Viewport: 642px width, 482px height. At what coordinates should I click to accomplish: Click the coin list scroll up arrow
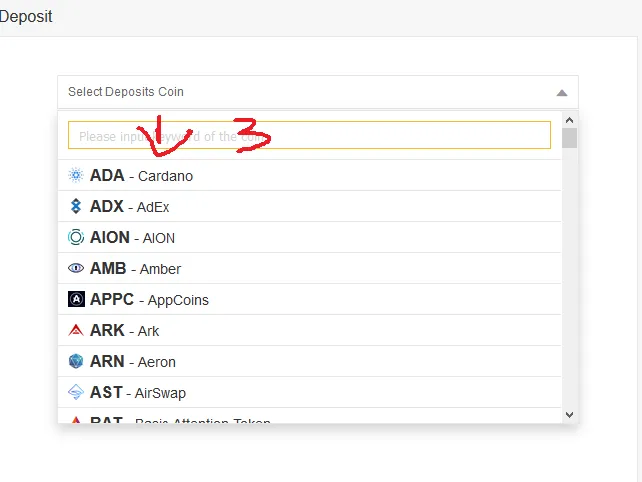[x=569, y=120]
